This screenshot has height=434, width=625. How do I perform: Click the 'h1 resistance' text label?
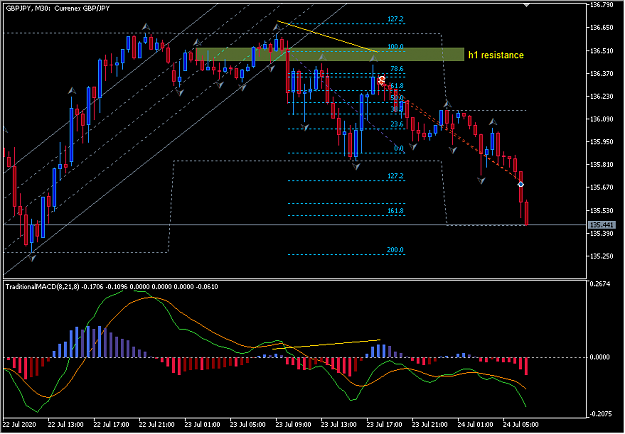click(x=496, y=55)
